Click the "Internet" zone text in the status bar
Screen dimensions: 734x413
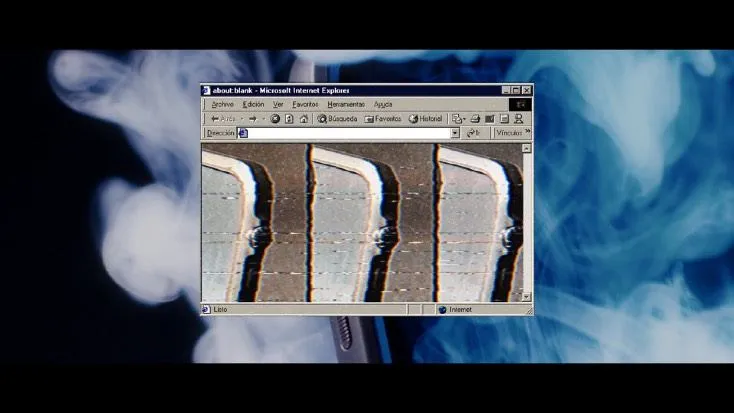pos(460,310)
